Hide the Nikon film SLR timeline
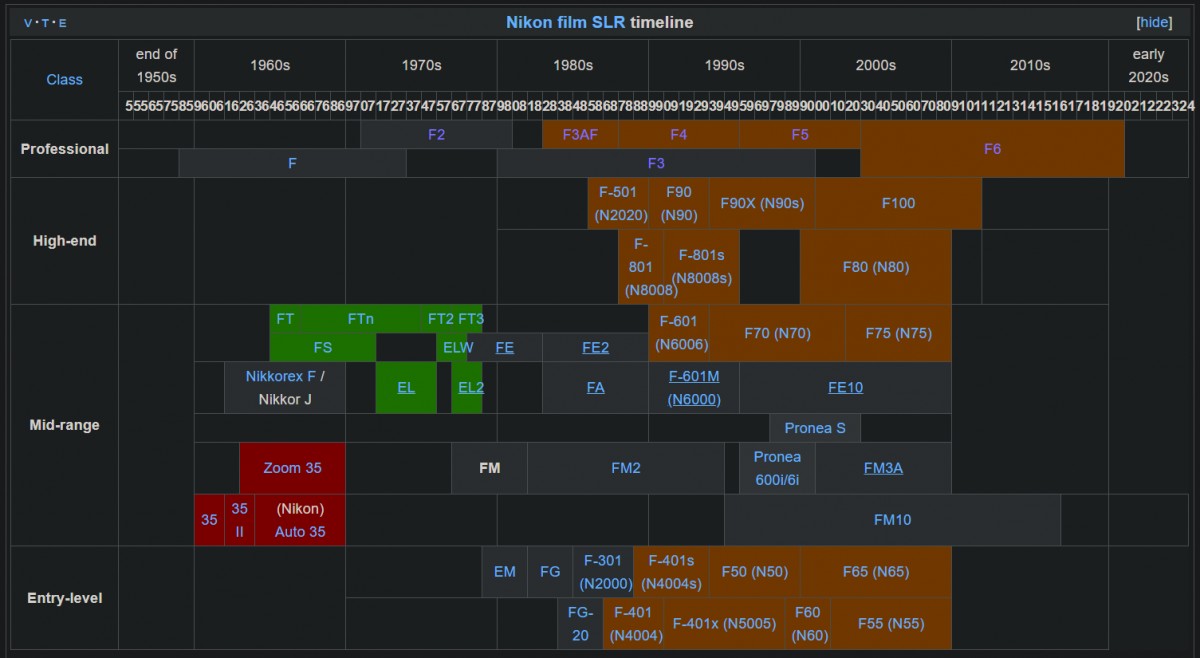 (x=1155, y=22)
